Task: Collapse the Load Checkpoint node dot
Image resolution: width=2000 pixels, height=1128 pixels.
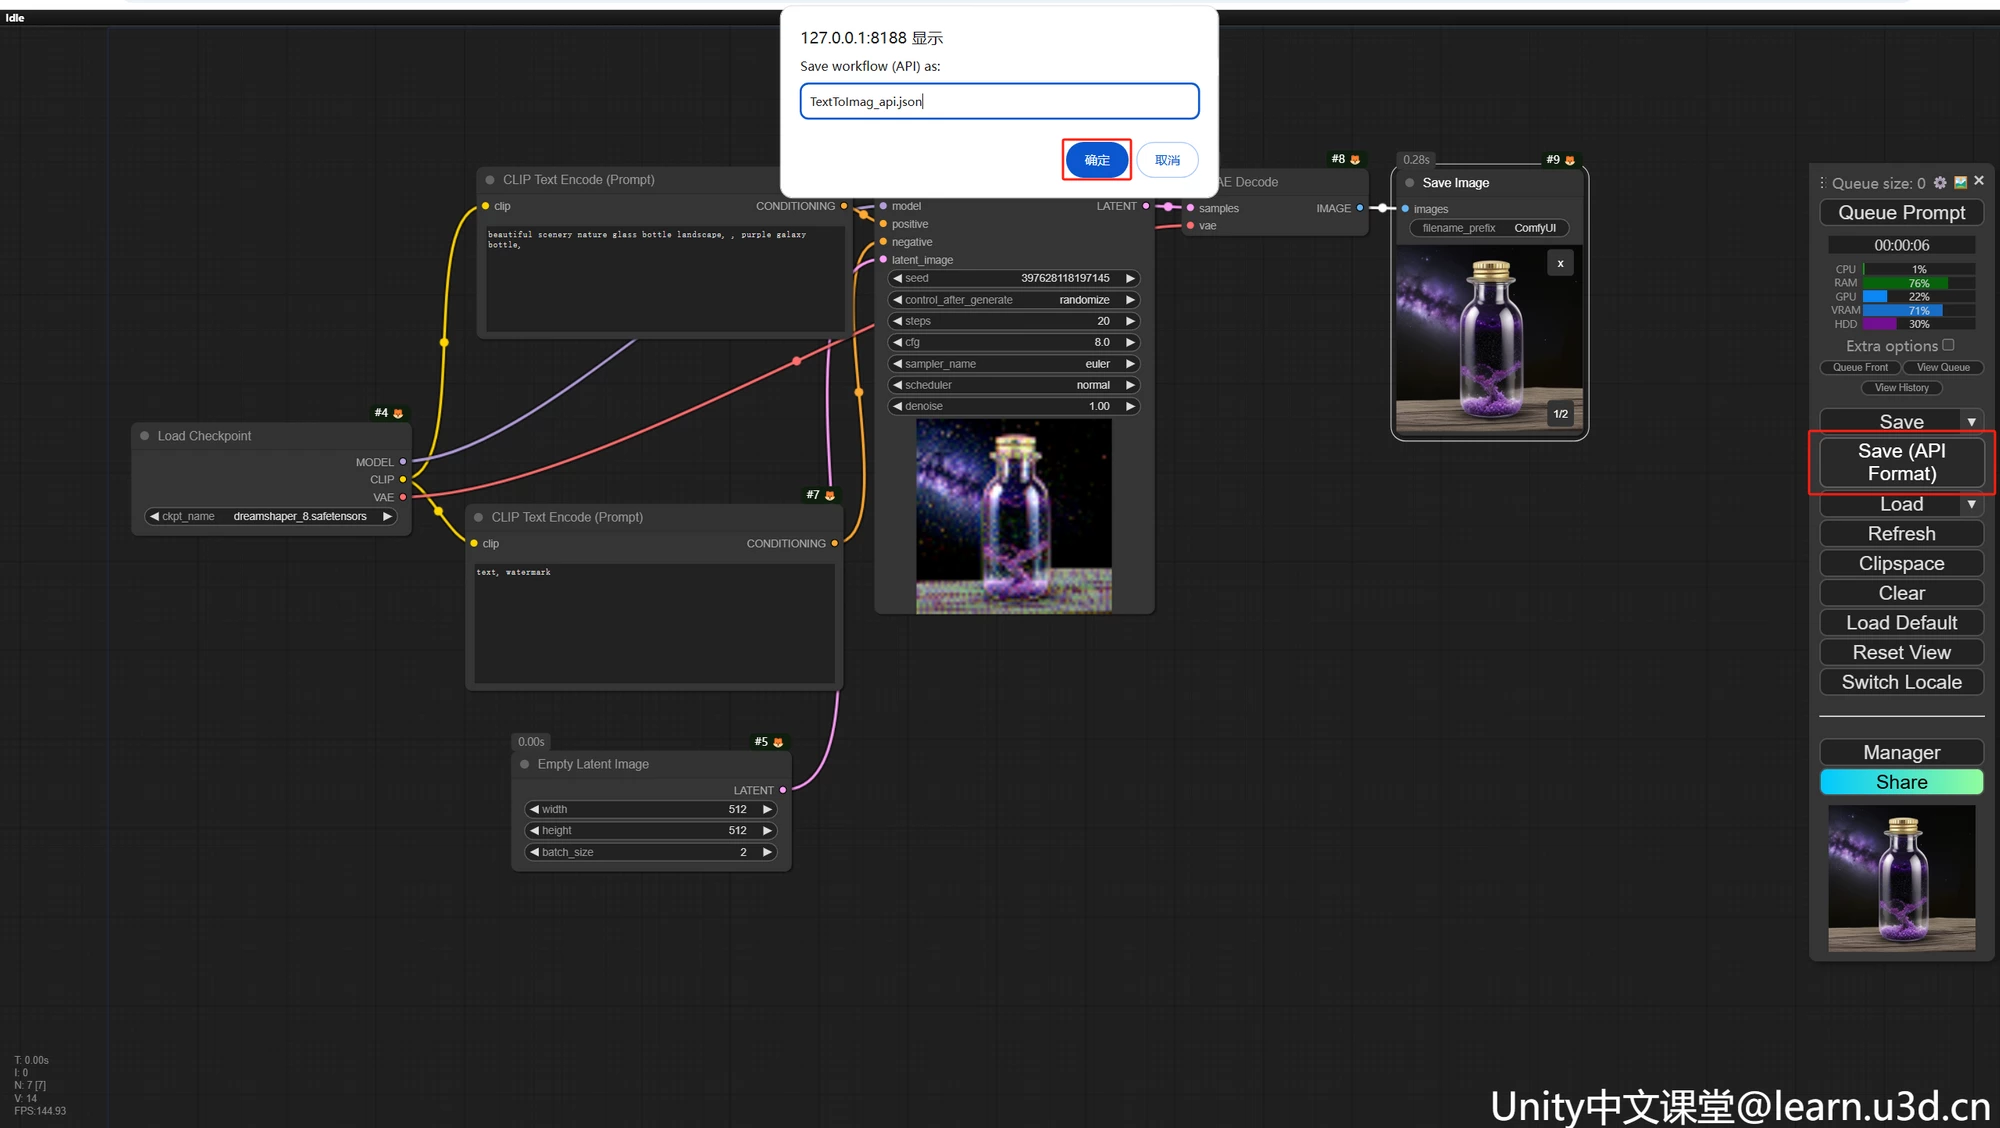Action: [145, 436]
